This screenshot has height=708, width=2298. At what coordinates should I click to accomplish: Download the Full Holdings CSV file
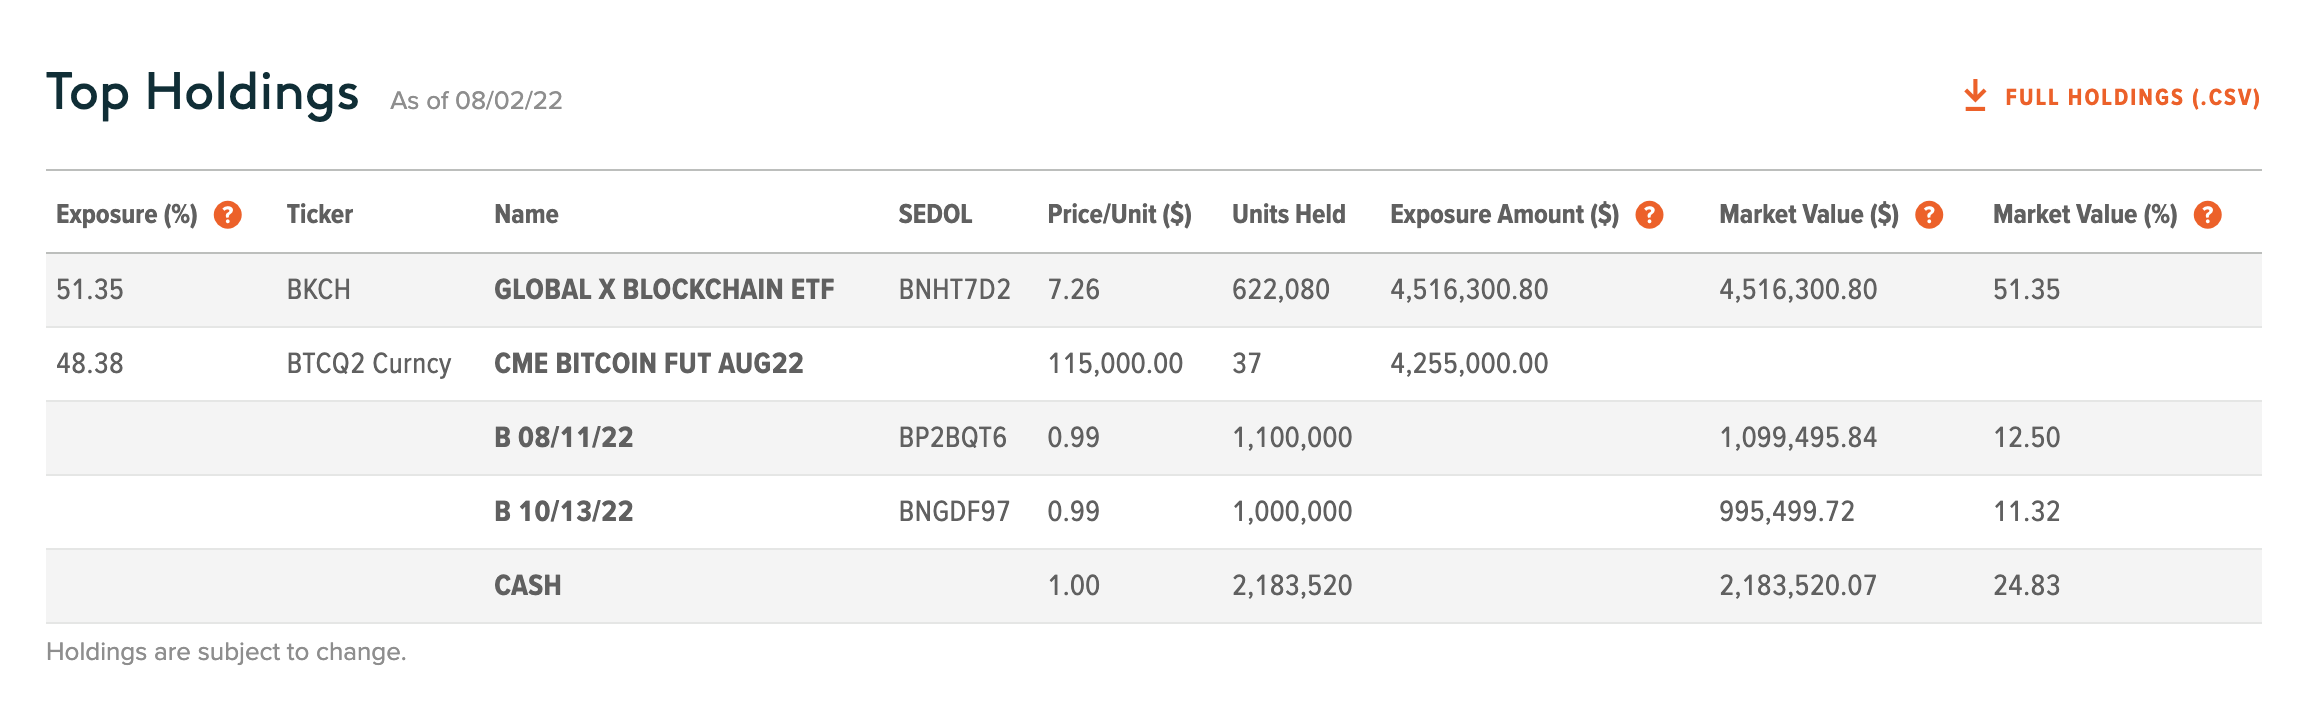2111,97
